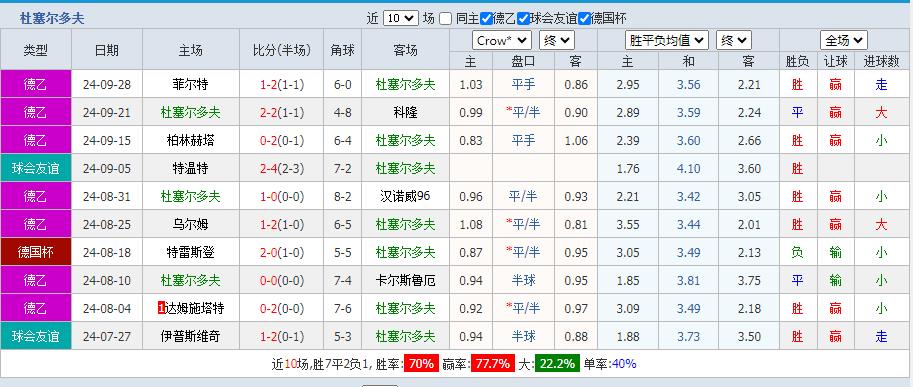Viewport: 913px width, 387px height.
Task: Click the 让球 column header
Action: 836,61
